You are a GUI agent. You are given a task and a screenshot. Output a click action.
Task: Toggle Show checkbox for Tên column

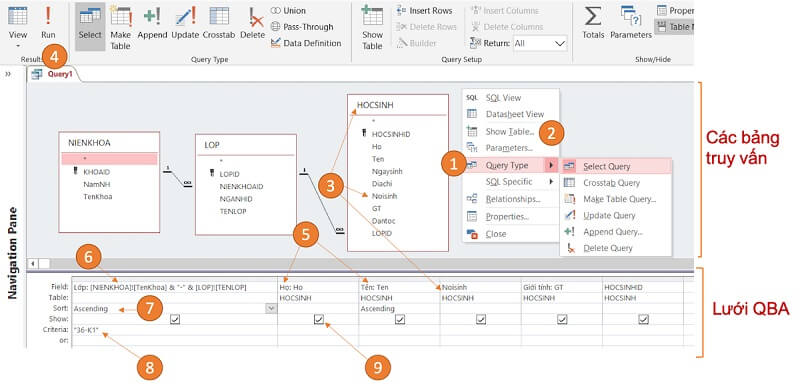click(400, 319)
